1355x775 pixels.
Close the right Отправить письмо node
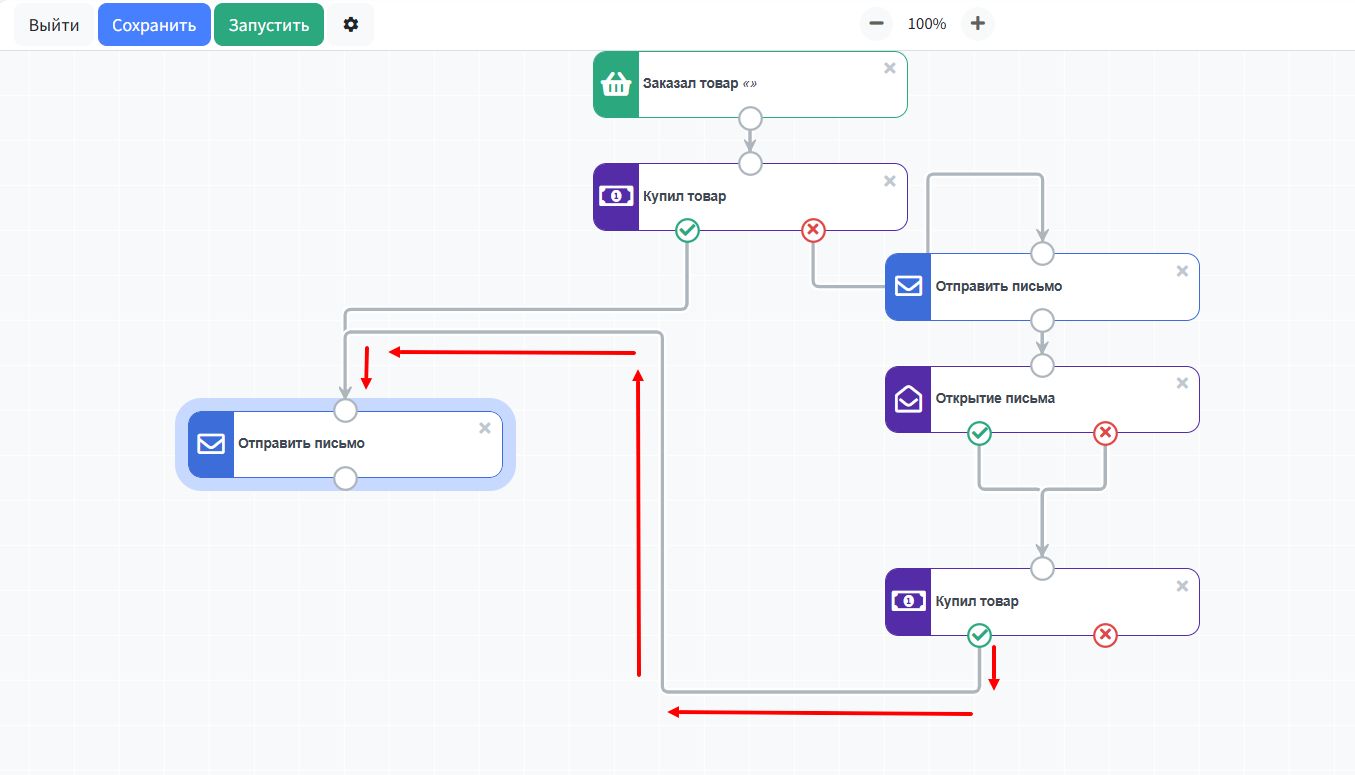[x=1182, y=271]
